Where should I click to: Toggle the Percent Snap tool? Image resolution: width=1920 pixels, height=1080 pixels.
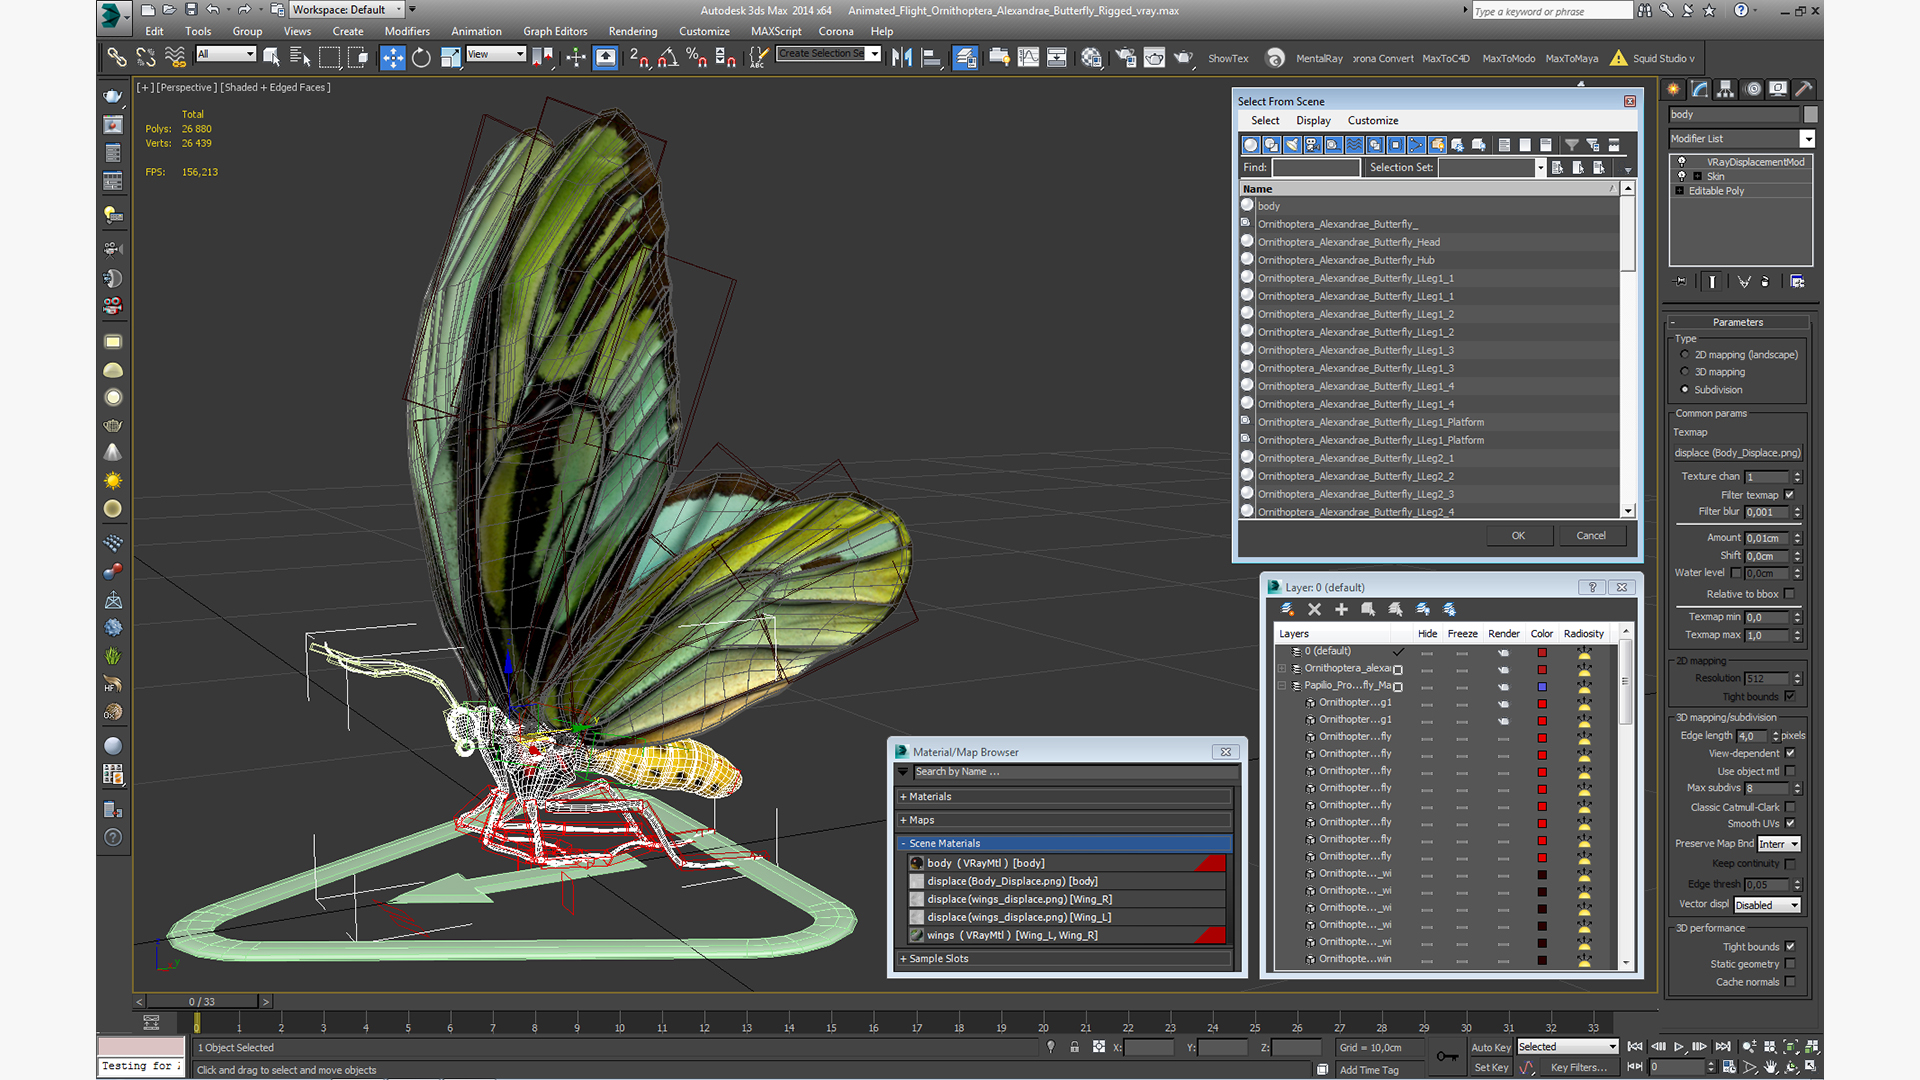pyautogui.click(x=697, y=58)
